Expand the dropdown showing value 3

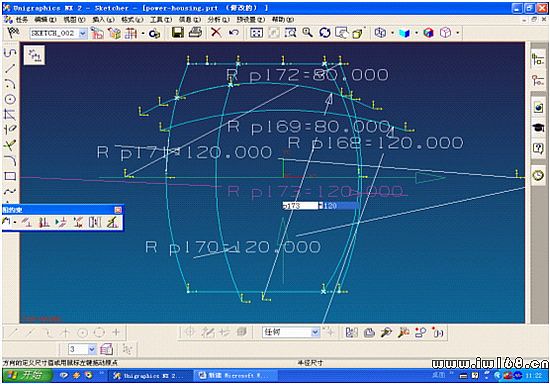[x=92, y=349]
